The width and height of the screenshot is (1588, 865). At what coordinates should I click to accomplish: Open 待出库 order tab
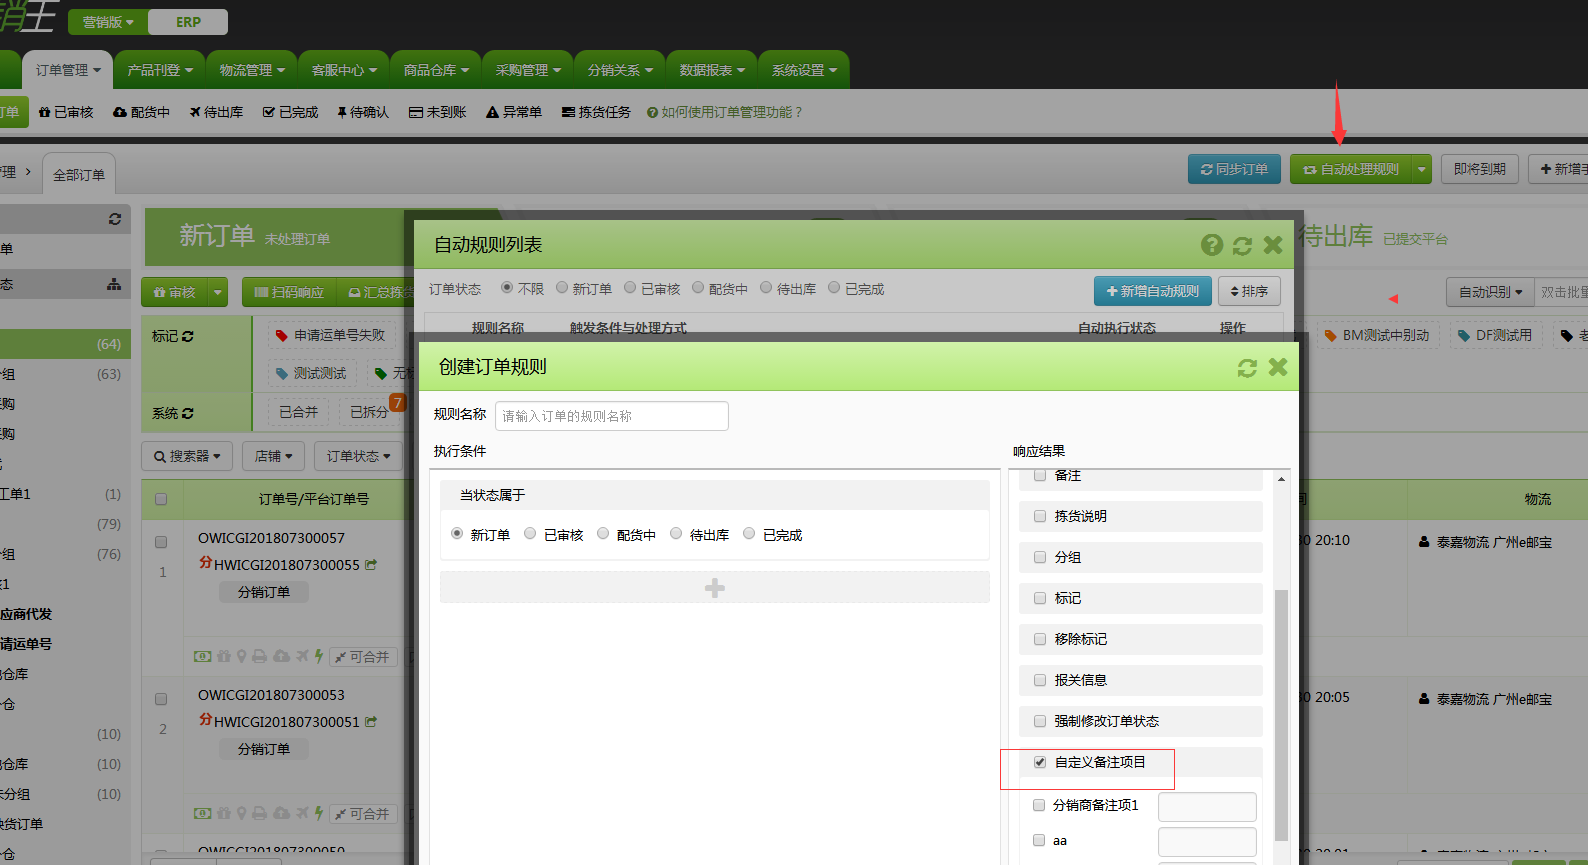(217, 112)
